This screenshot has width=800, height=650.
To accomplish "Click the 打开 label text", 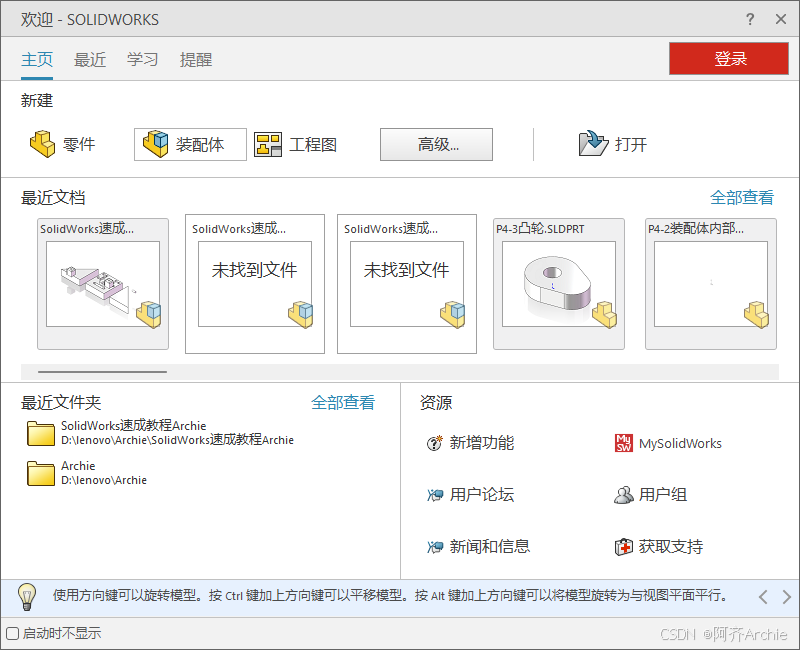I will coord(631,144).
